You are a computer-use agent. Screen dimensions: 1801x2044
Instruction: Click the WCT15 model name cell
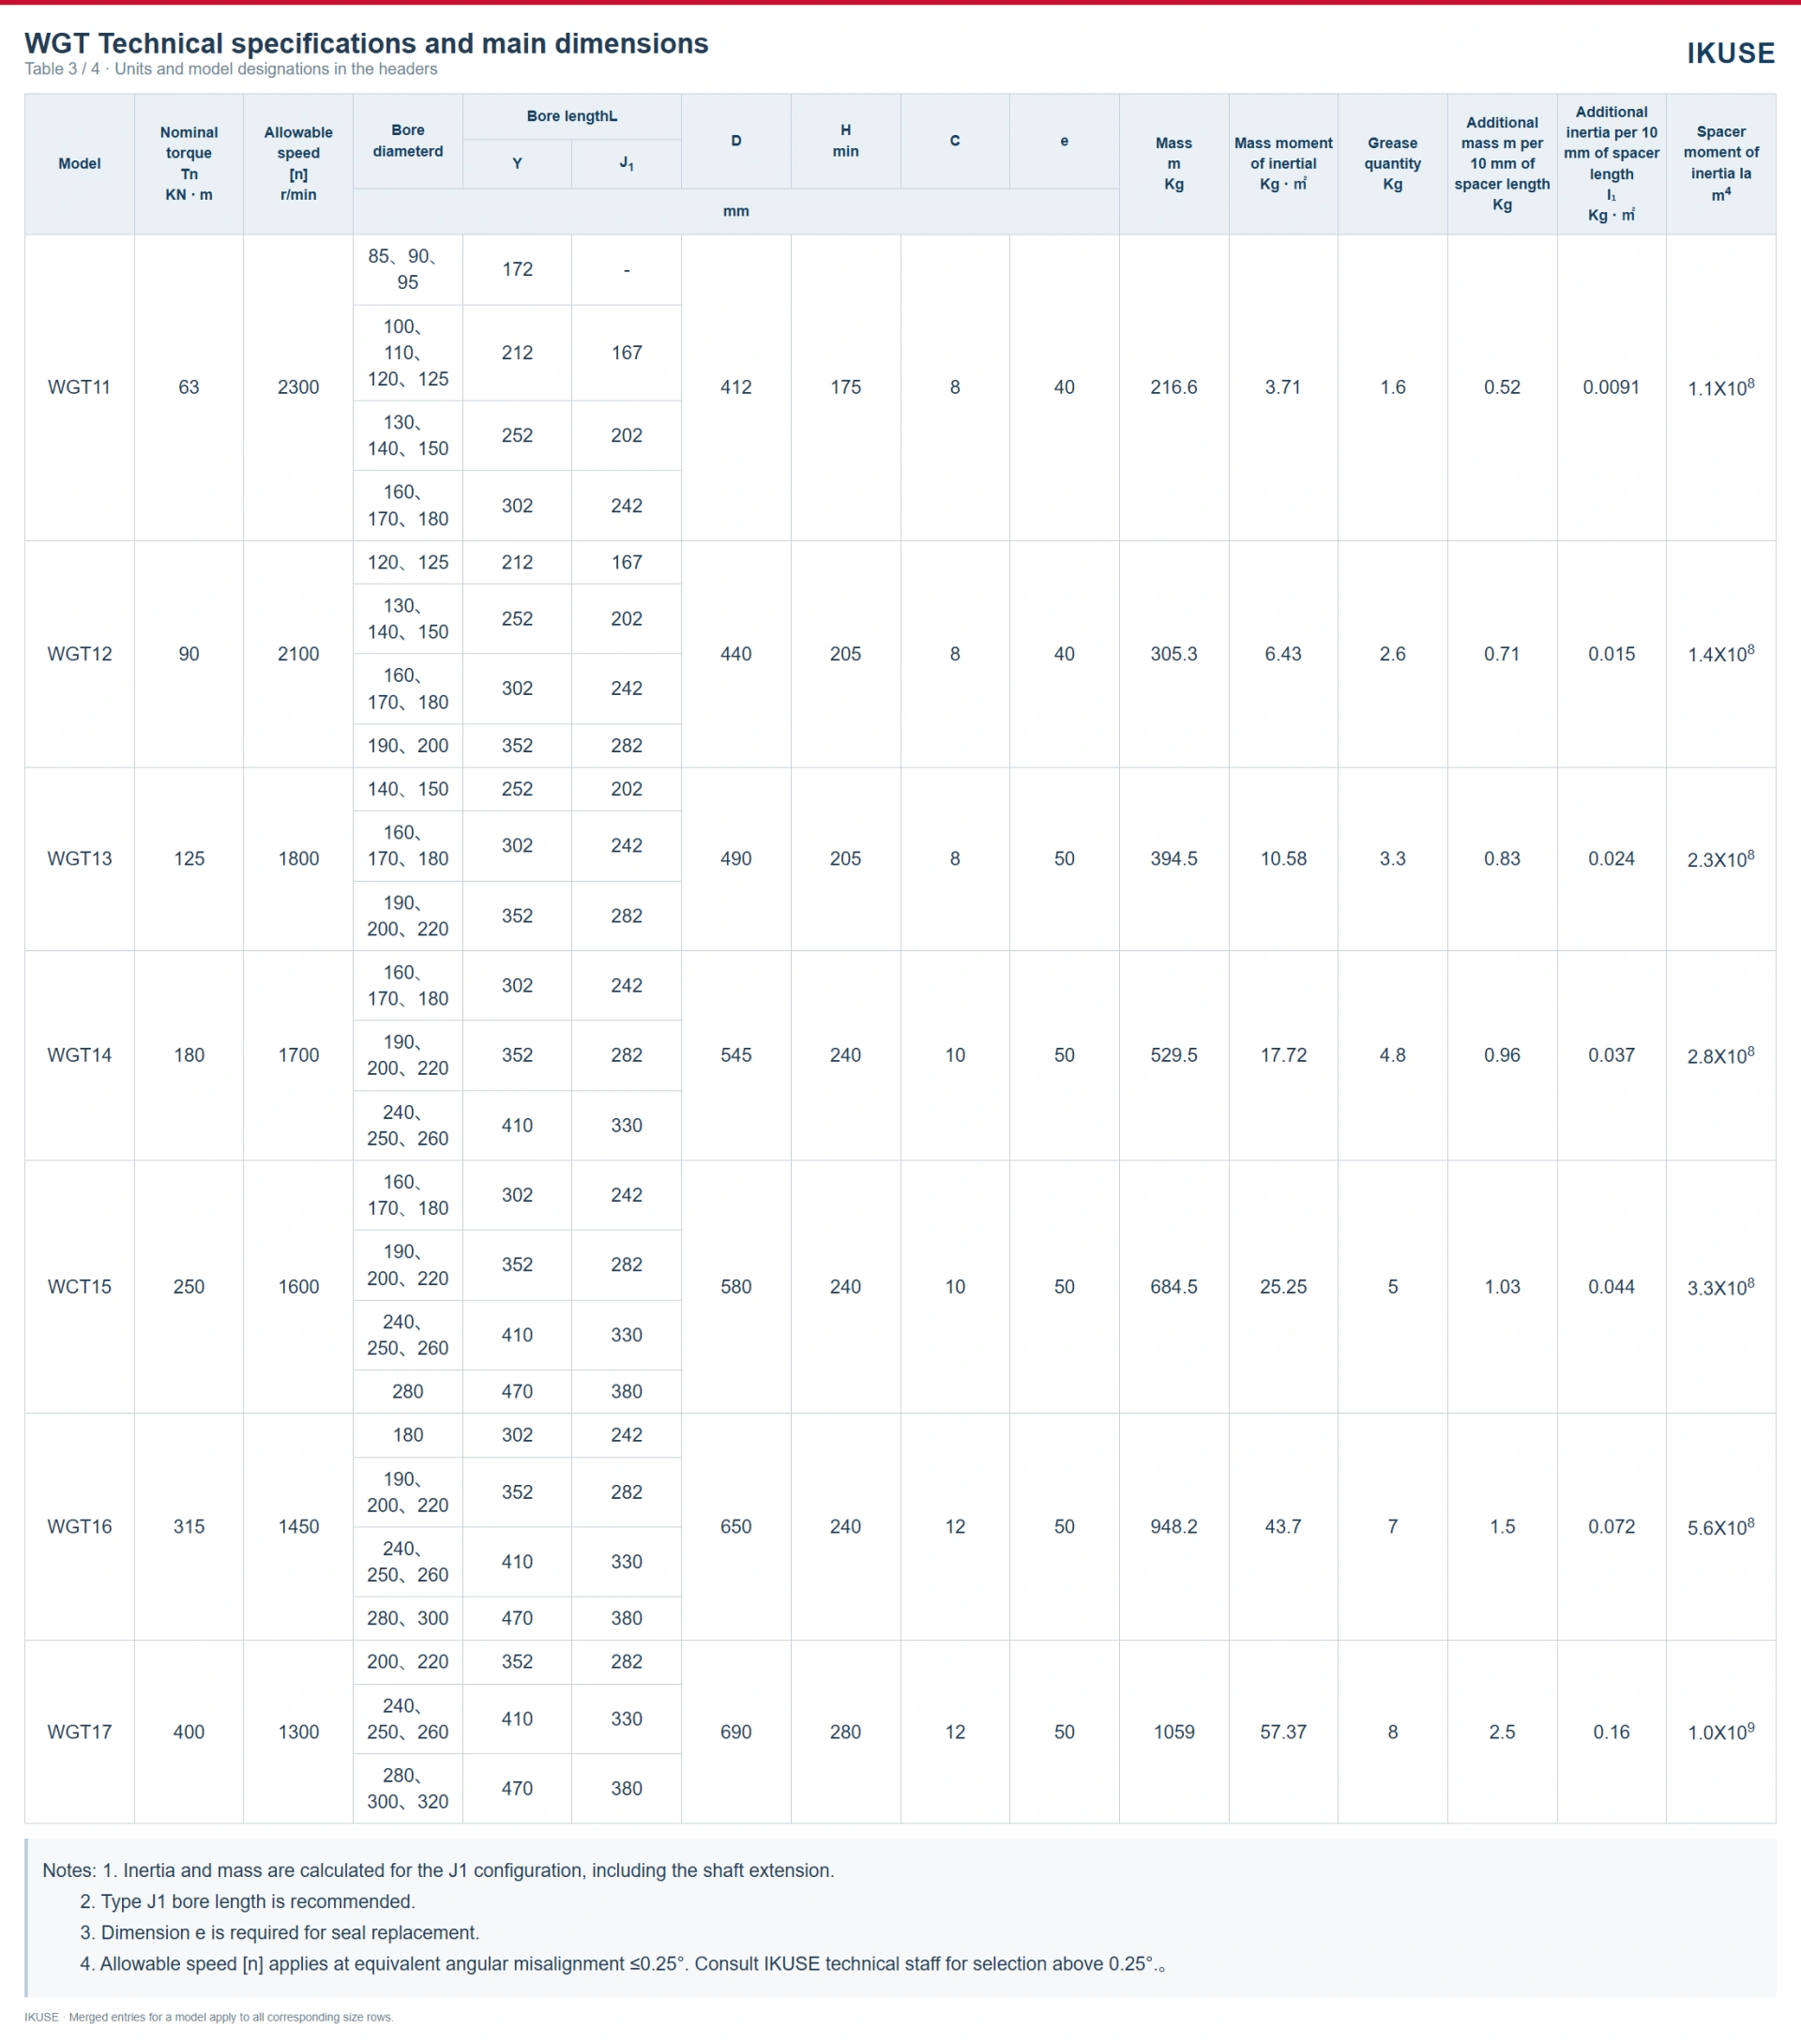pos(79,1287)
